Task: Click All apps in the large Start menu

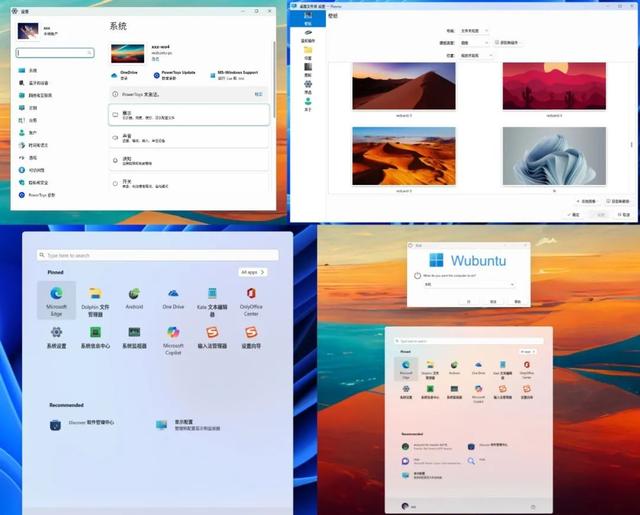Action: click(x=253, y=272)
